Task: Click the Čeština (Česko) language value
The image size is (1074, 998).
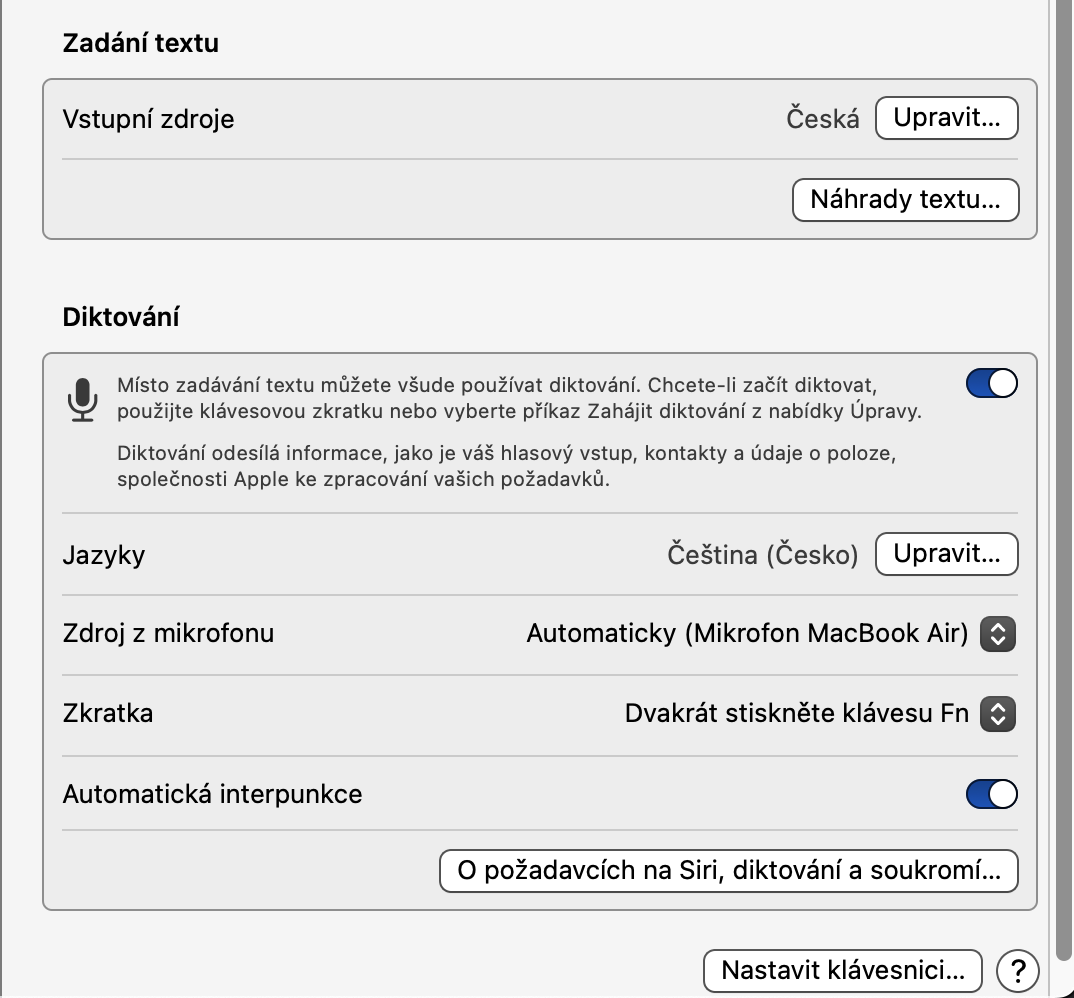Action: [x=762, y=554]
